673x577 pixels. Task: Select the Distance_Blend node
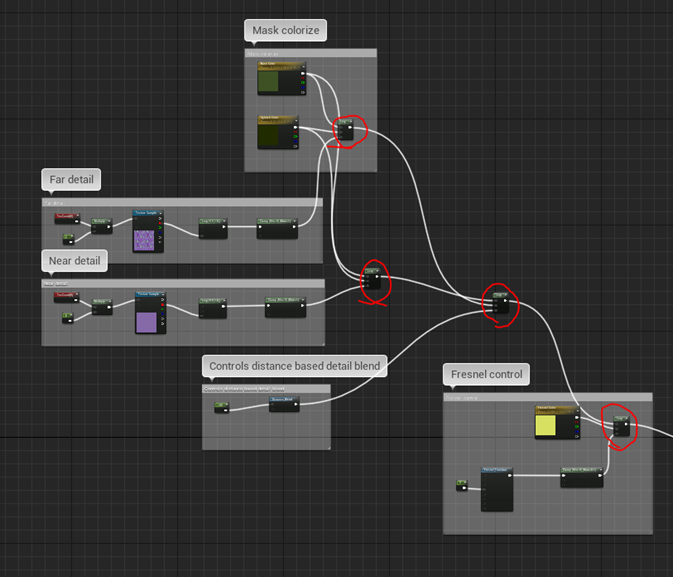[x=284, y=404]
